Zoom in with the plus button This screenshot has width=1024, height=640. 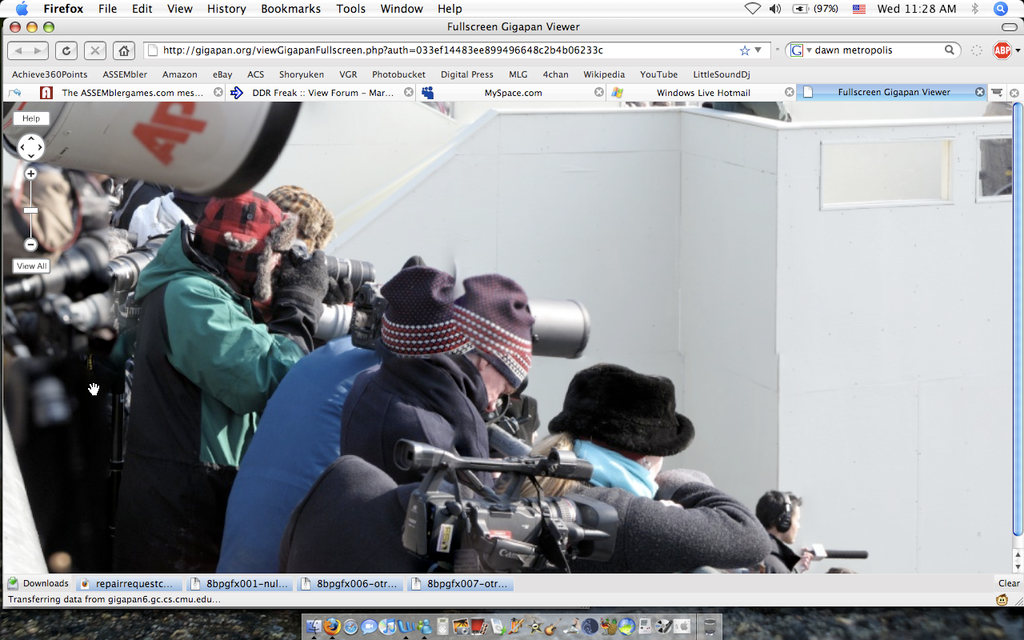point(31,174)
